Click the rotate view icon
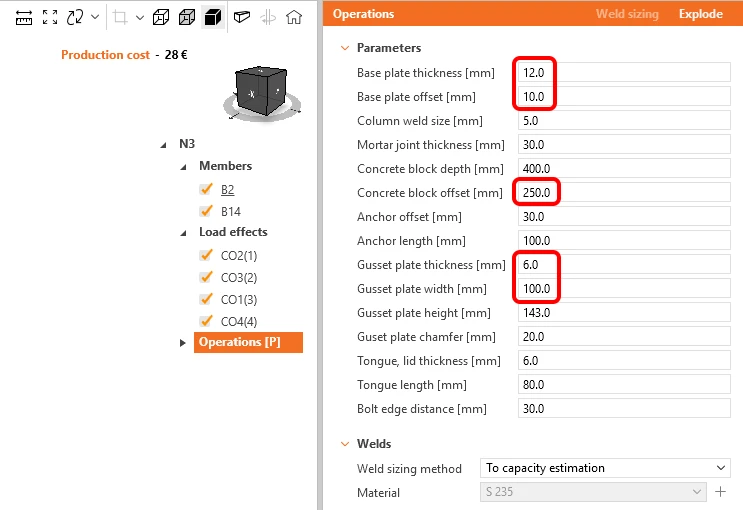Viewport: 743px width, 510px height. 75,18
